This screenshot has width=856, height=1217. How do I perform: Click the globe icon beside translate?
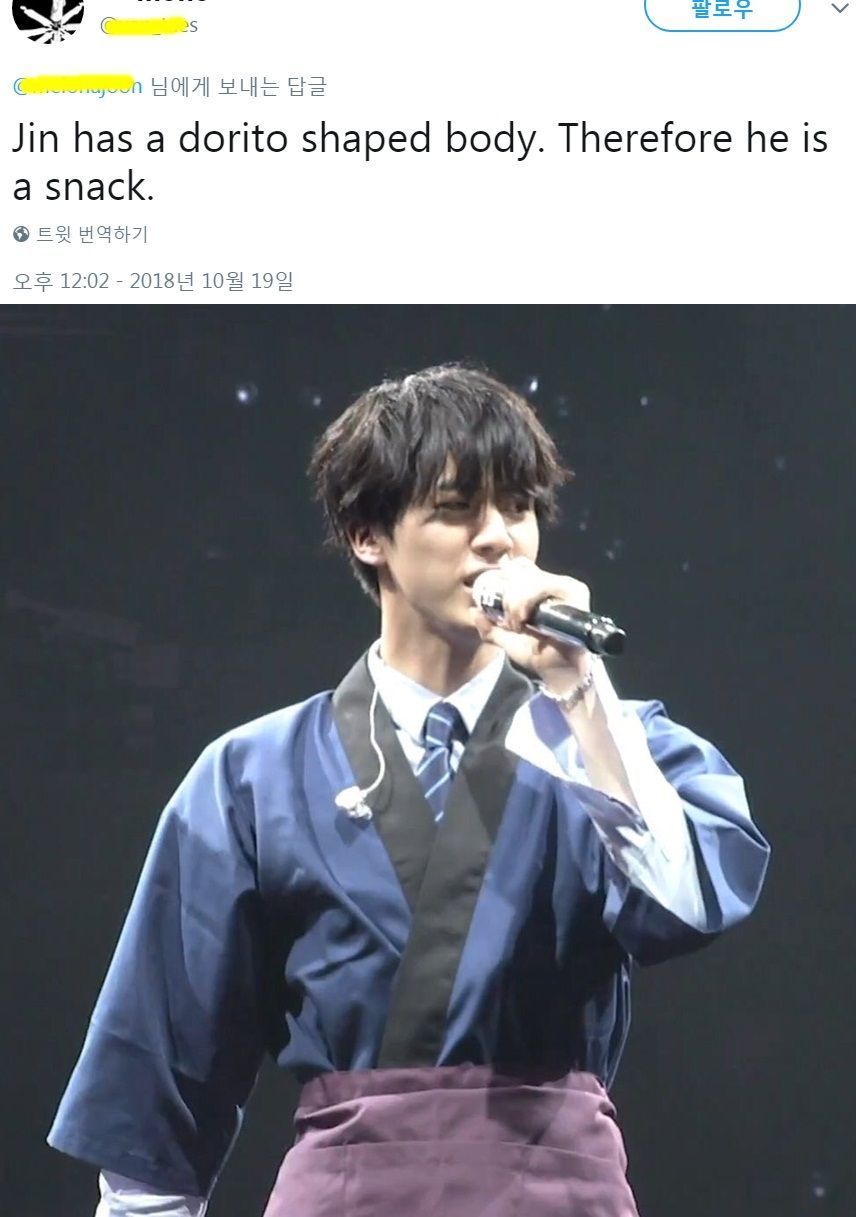[21, 234]
